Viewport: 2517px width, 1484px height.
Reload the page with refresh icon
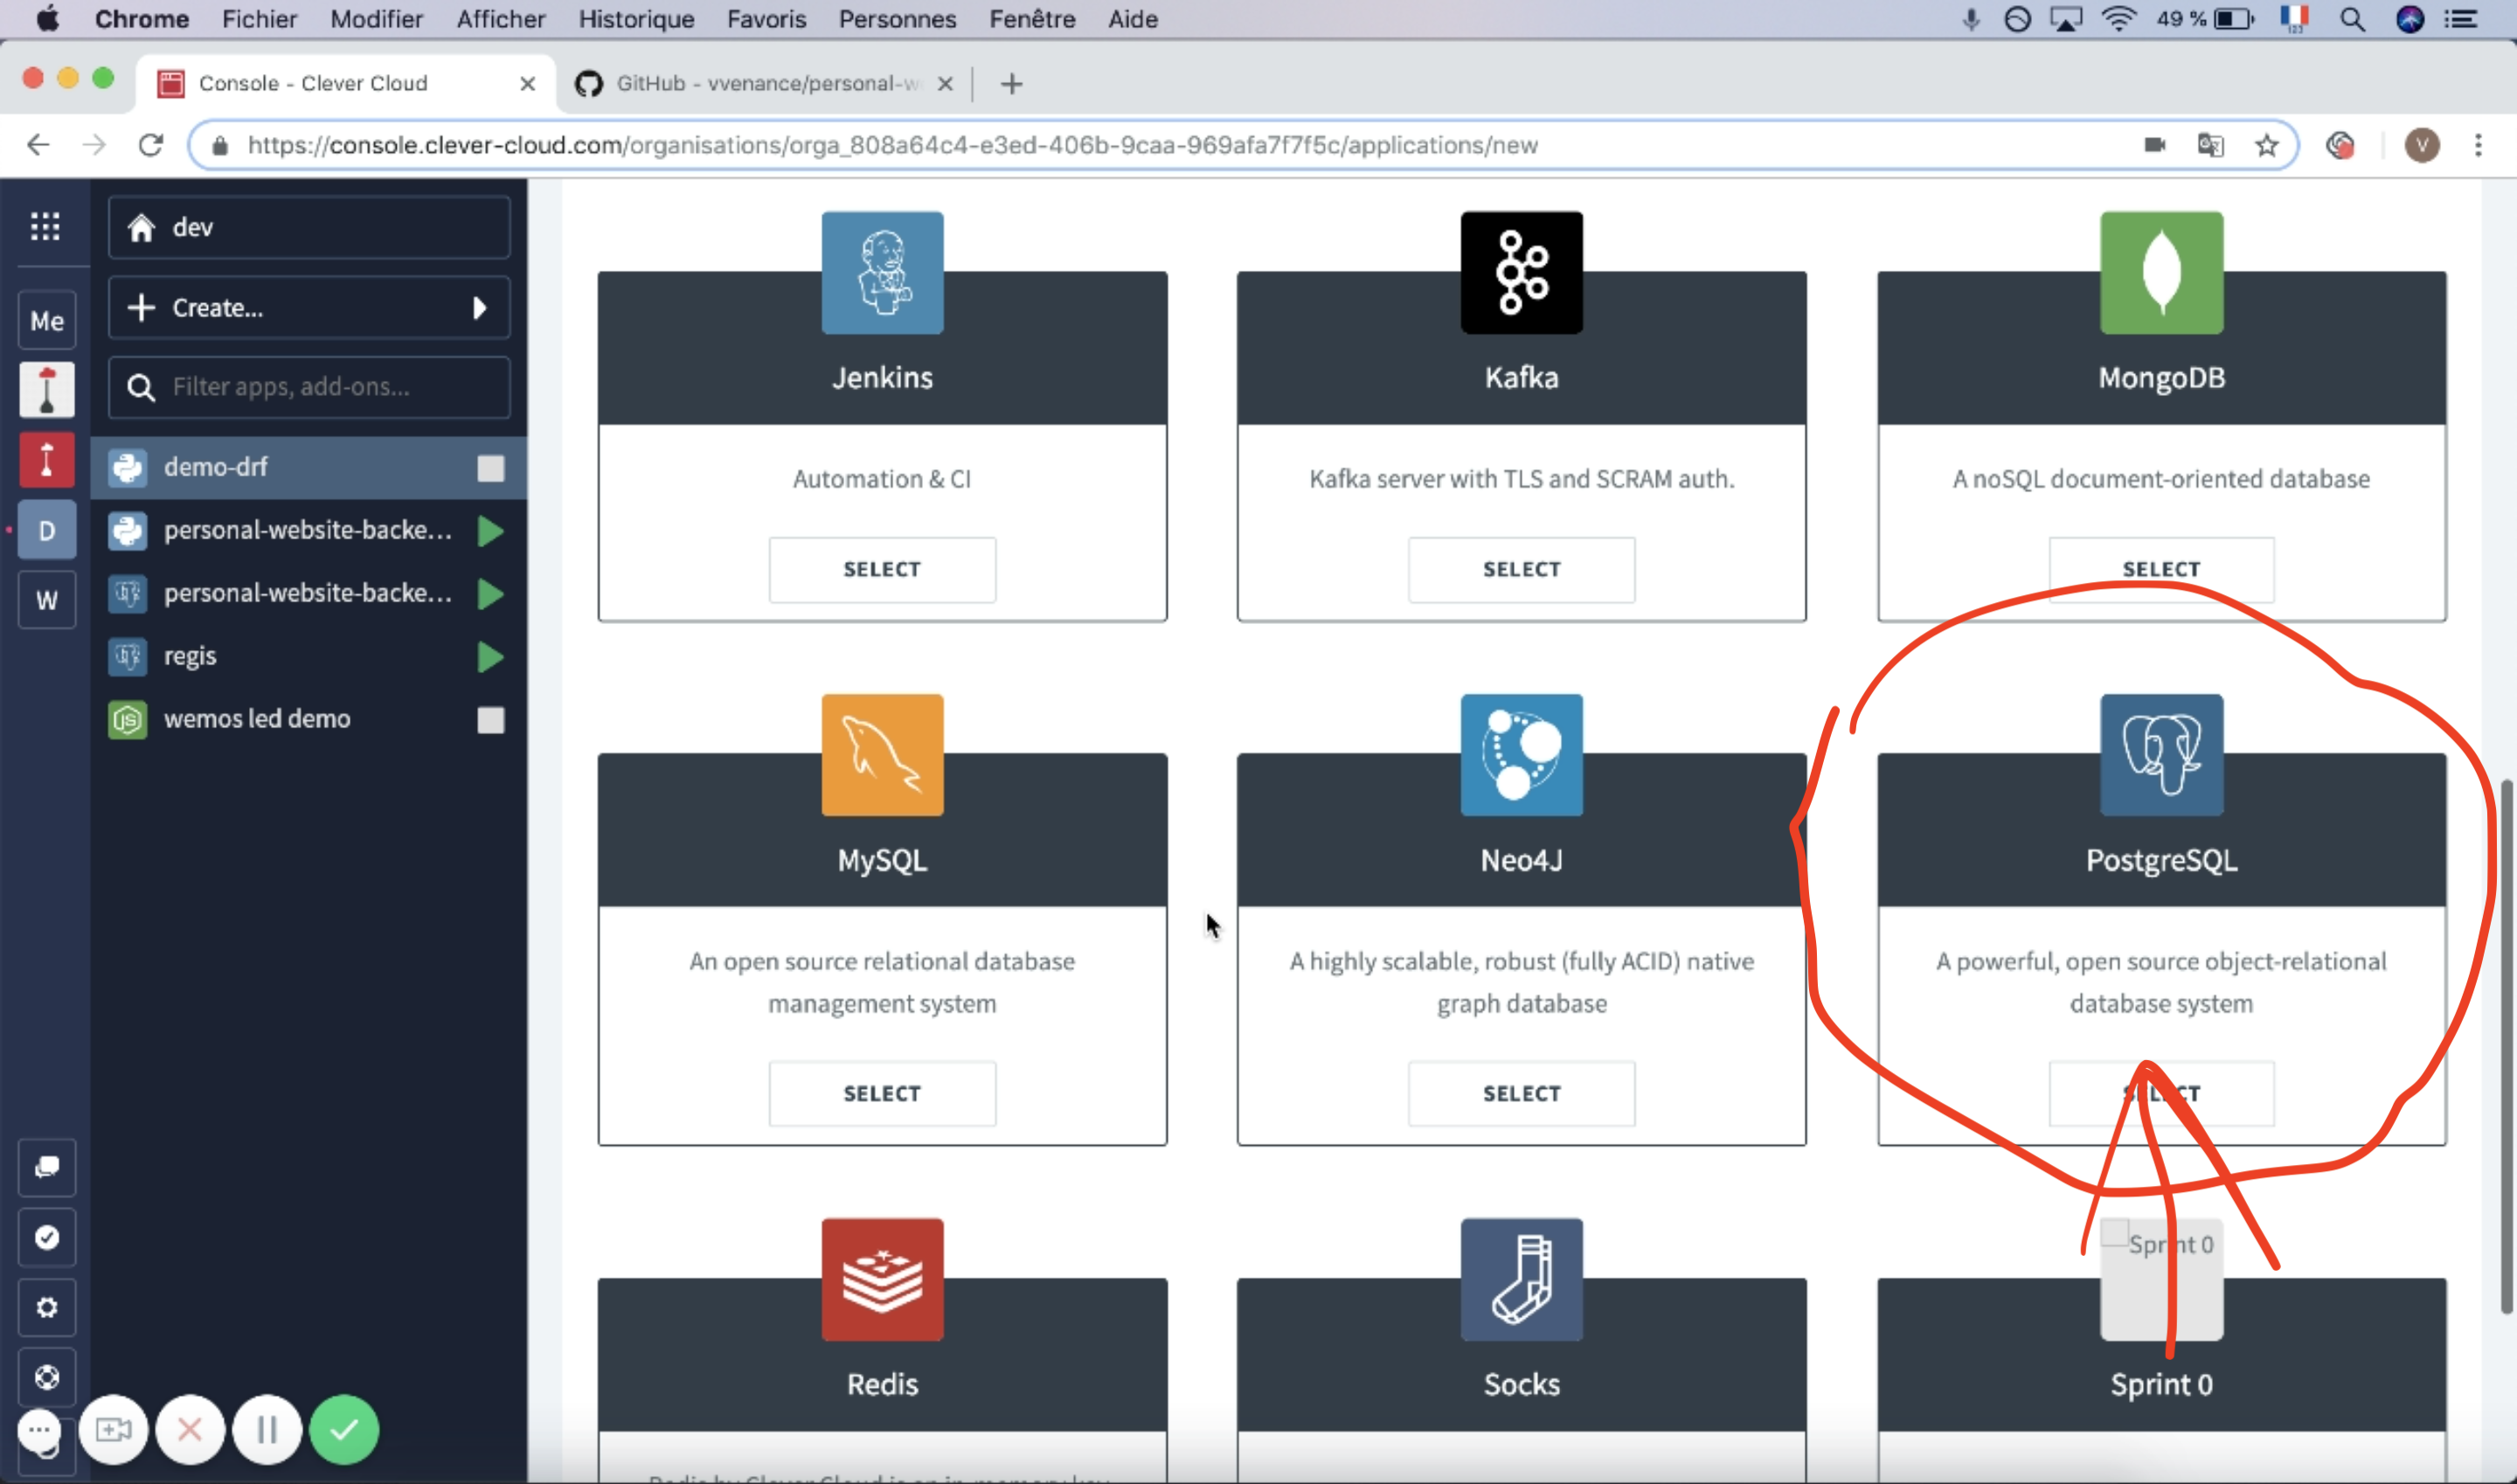click(x=151, y=145)
